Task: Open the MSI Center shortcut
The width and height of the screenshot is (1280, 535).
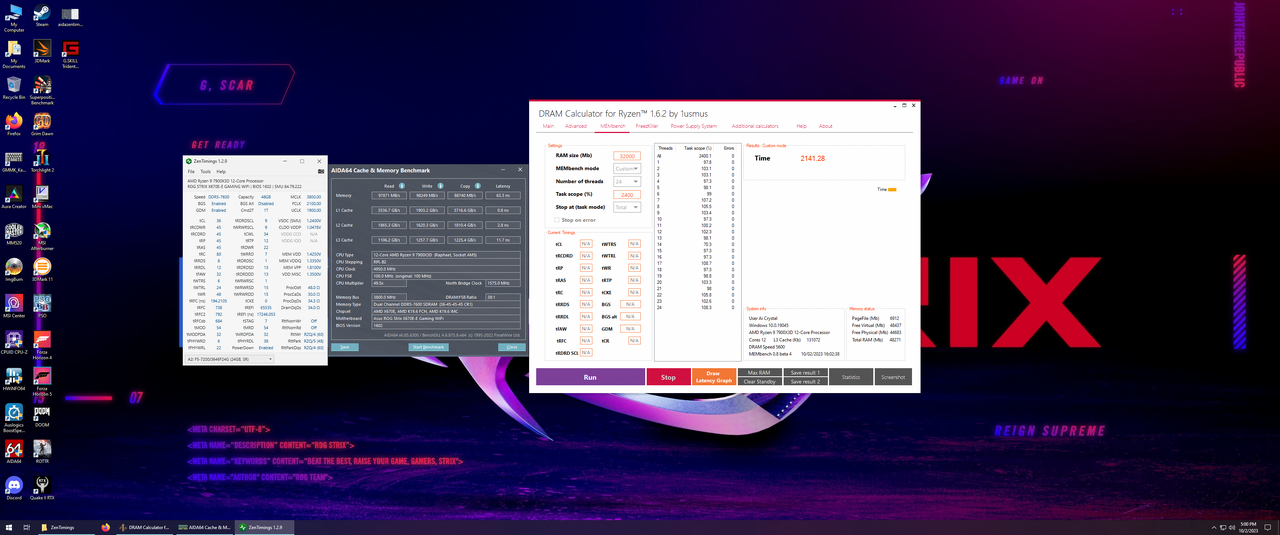Action: pos(14,305)
